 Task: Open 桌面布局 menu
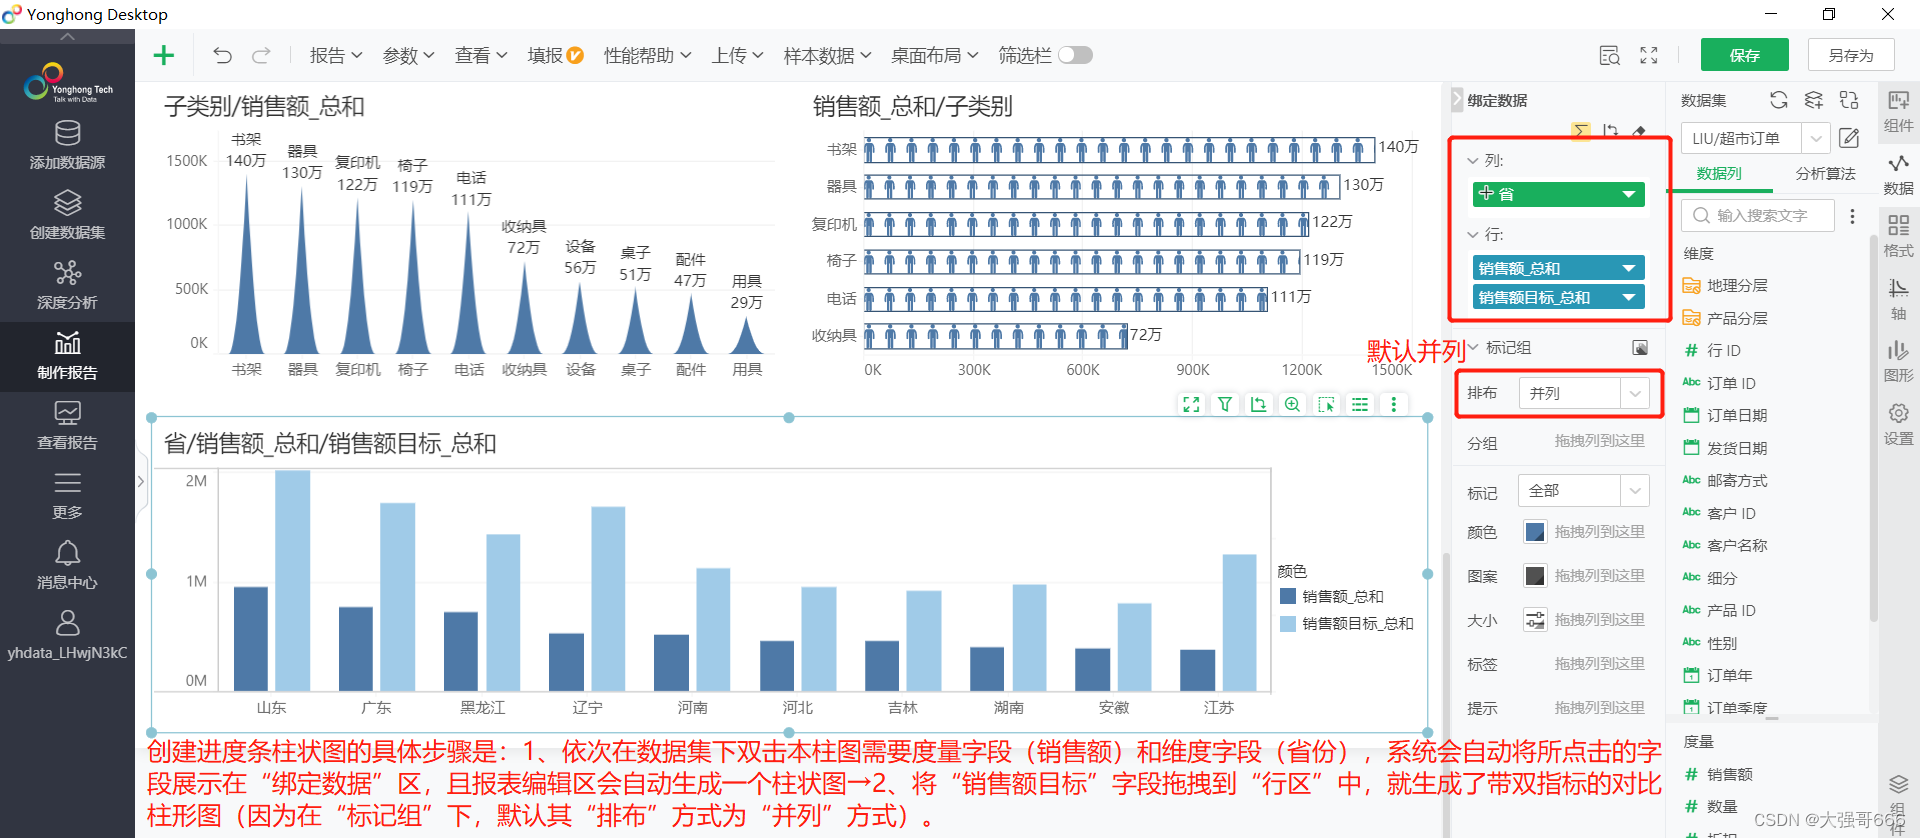pos(935,56)
